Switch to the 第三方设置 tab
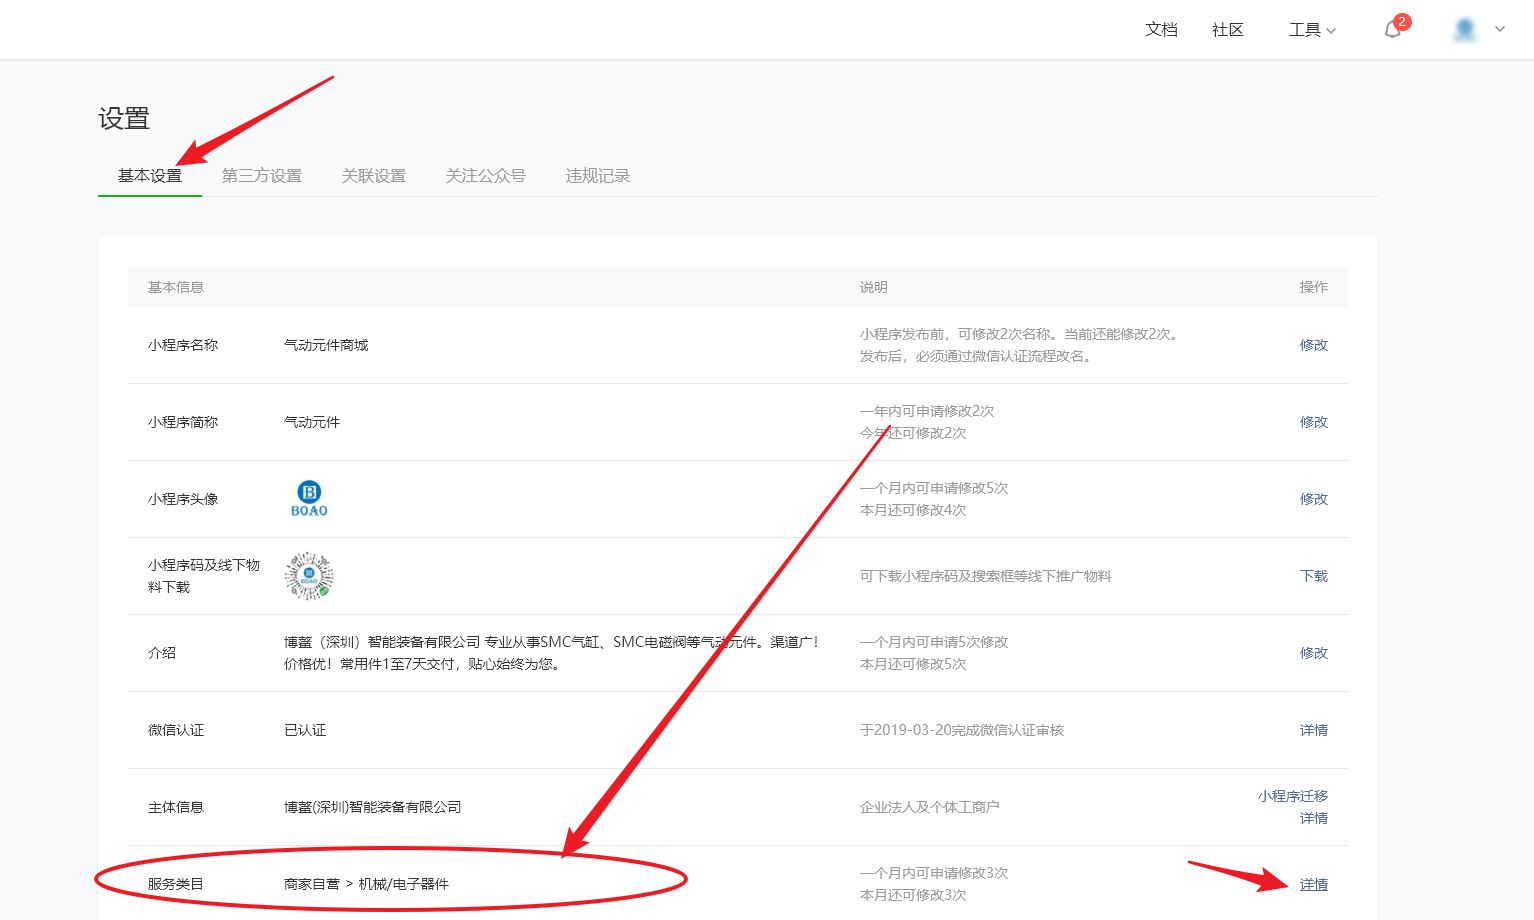 point(262,176)
